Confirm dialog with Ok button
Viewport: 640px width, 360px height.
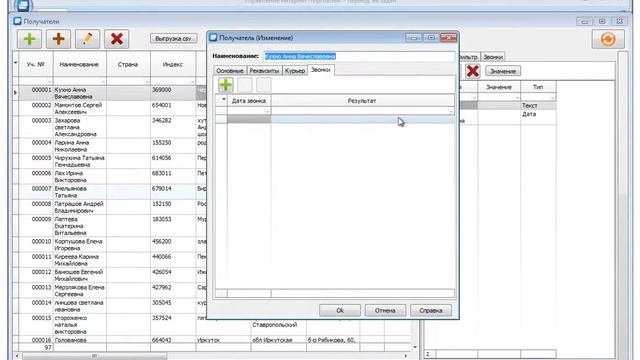point(340,310)
